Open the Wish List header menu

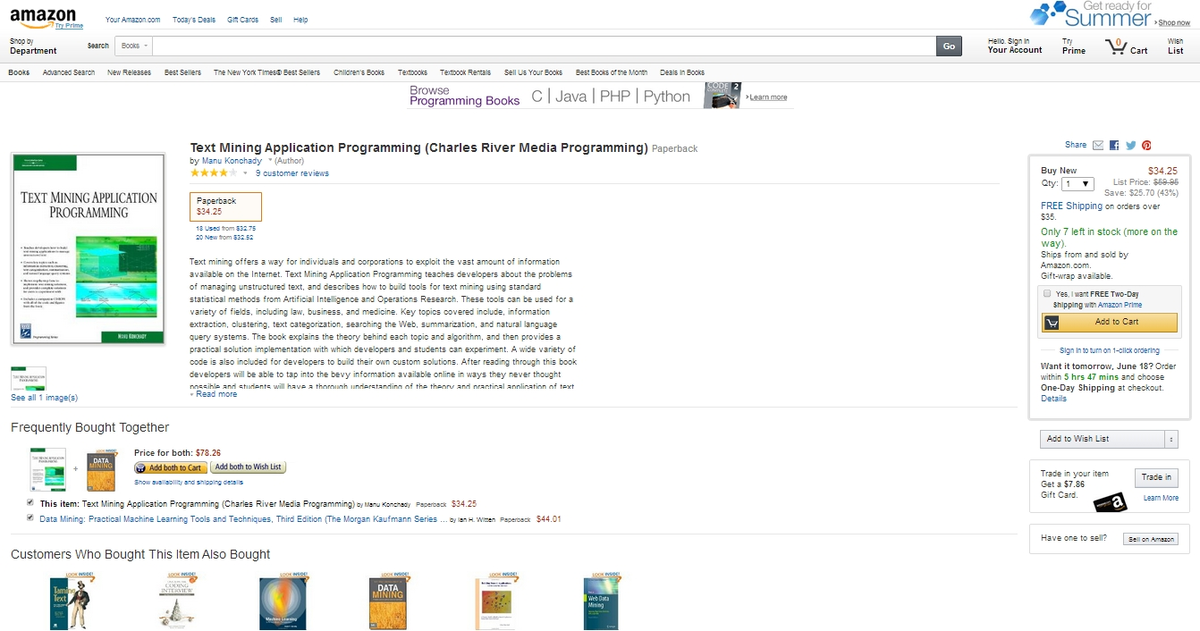pos(1175,46)
